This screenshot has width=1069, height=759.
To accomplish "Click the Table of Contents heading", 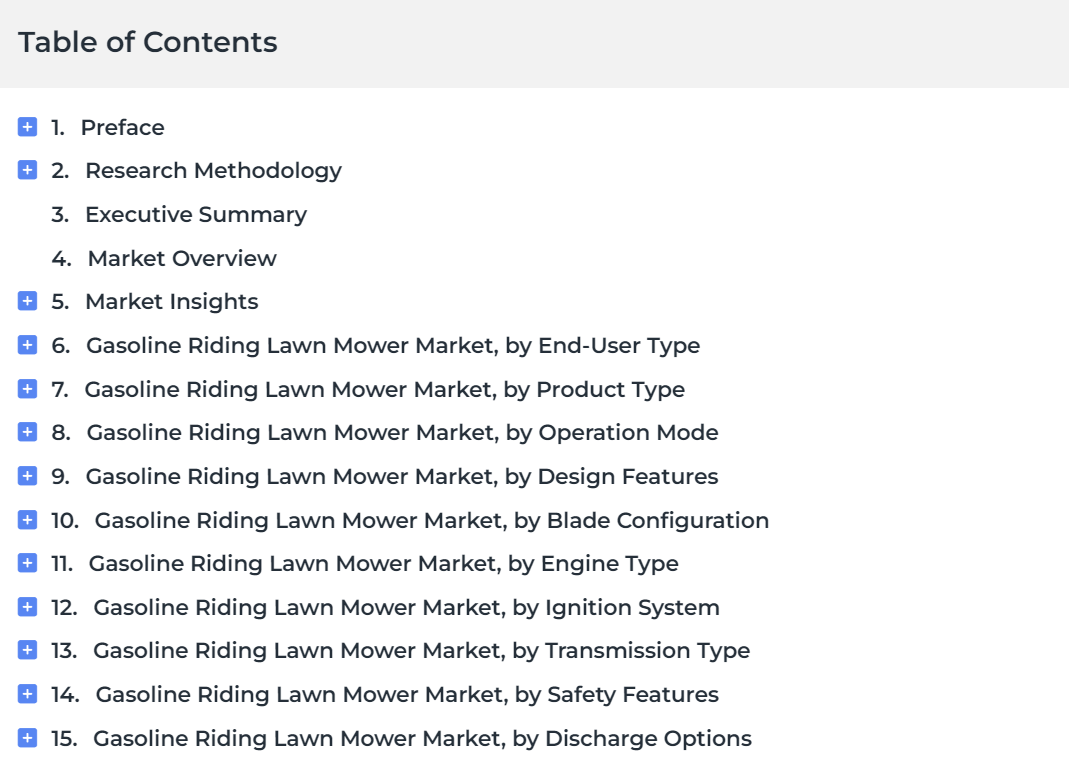I will [147, 42].
